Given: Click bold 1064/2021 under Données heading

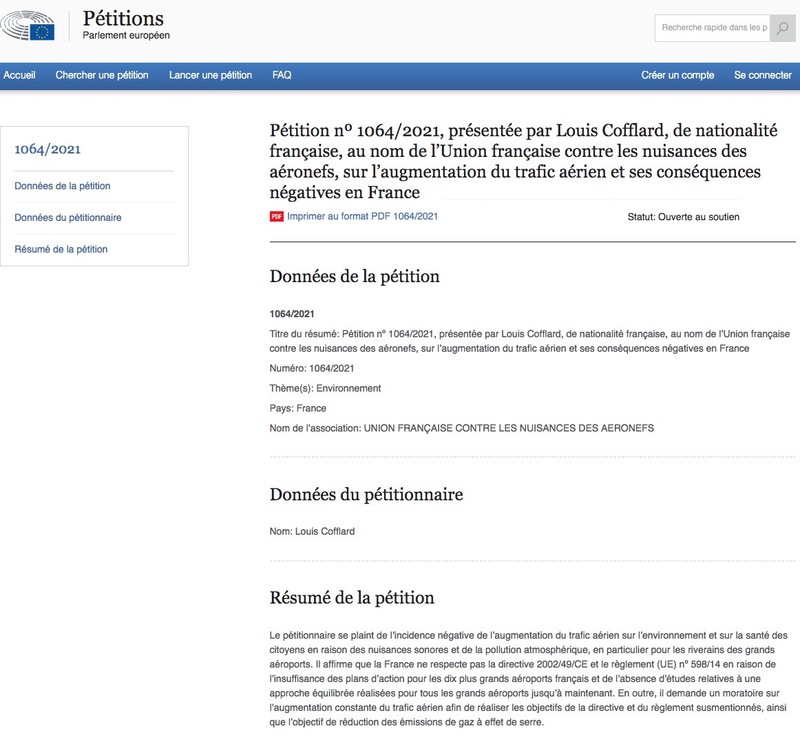Looking at the screenshot, I should click(x=292, y=314).
